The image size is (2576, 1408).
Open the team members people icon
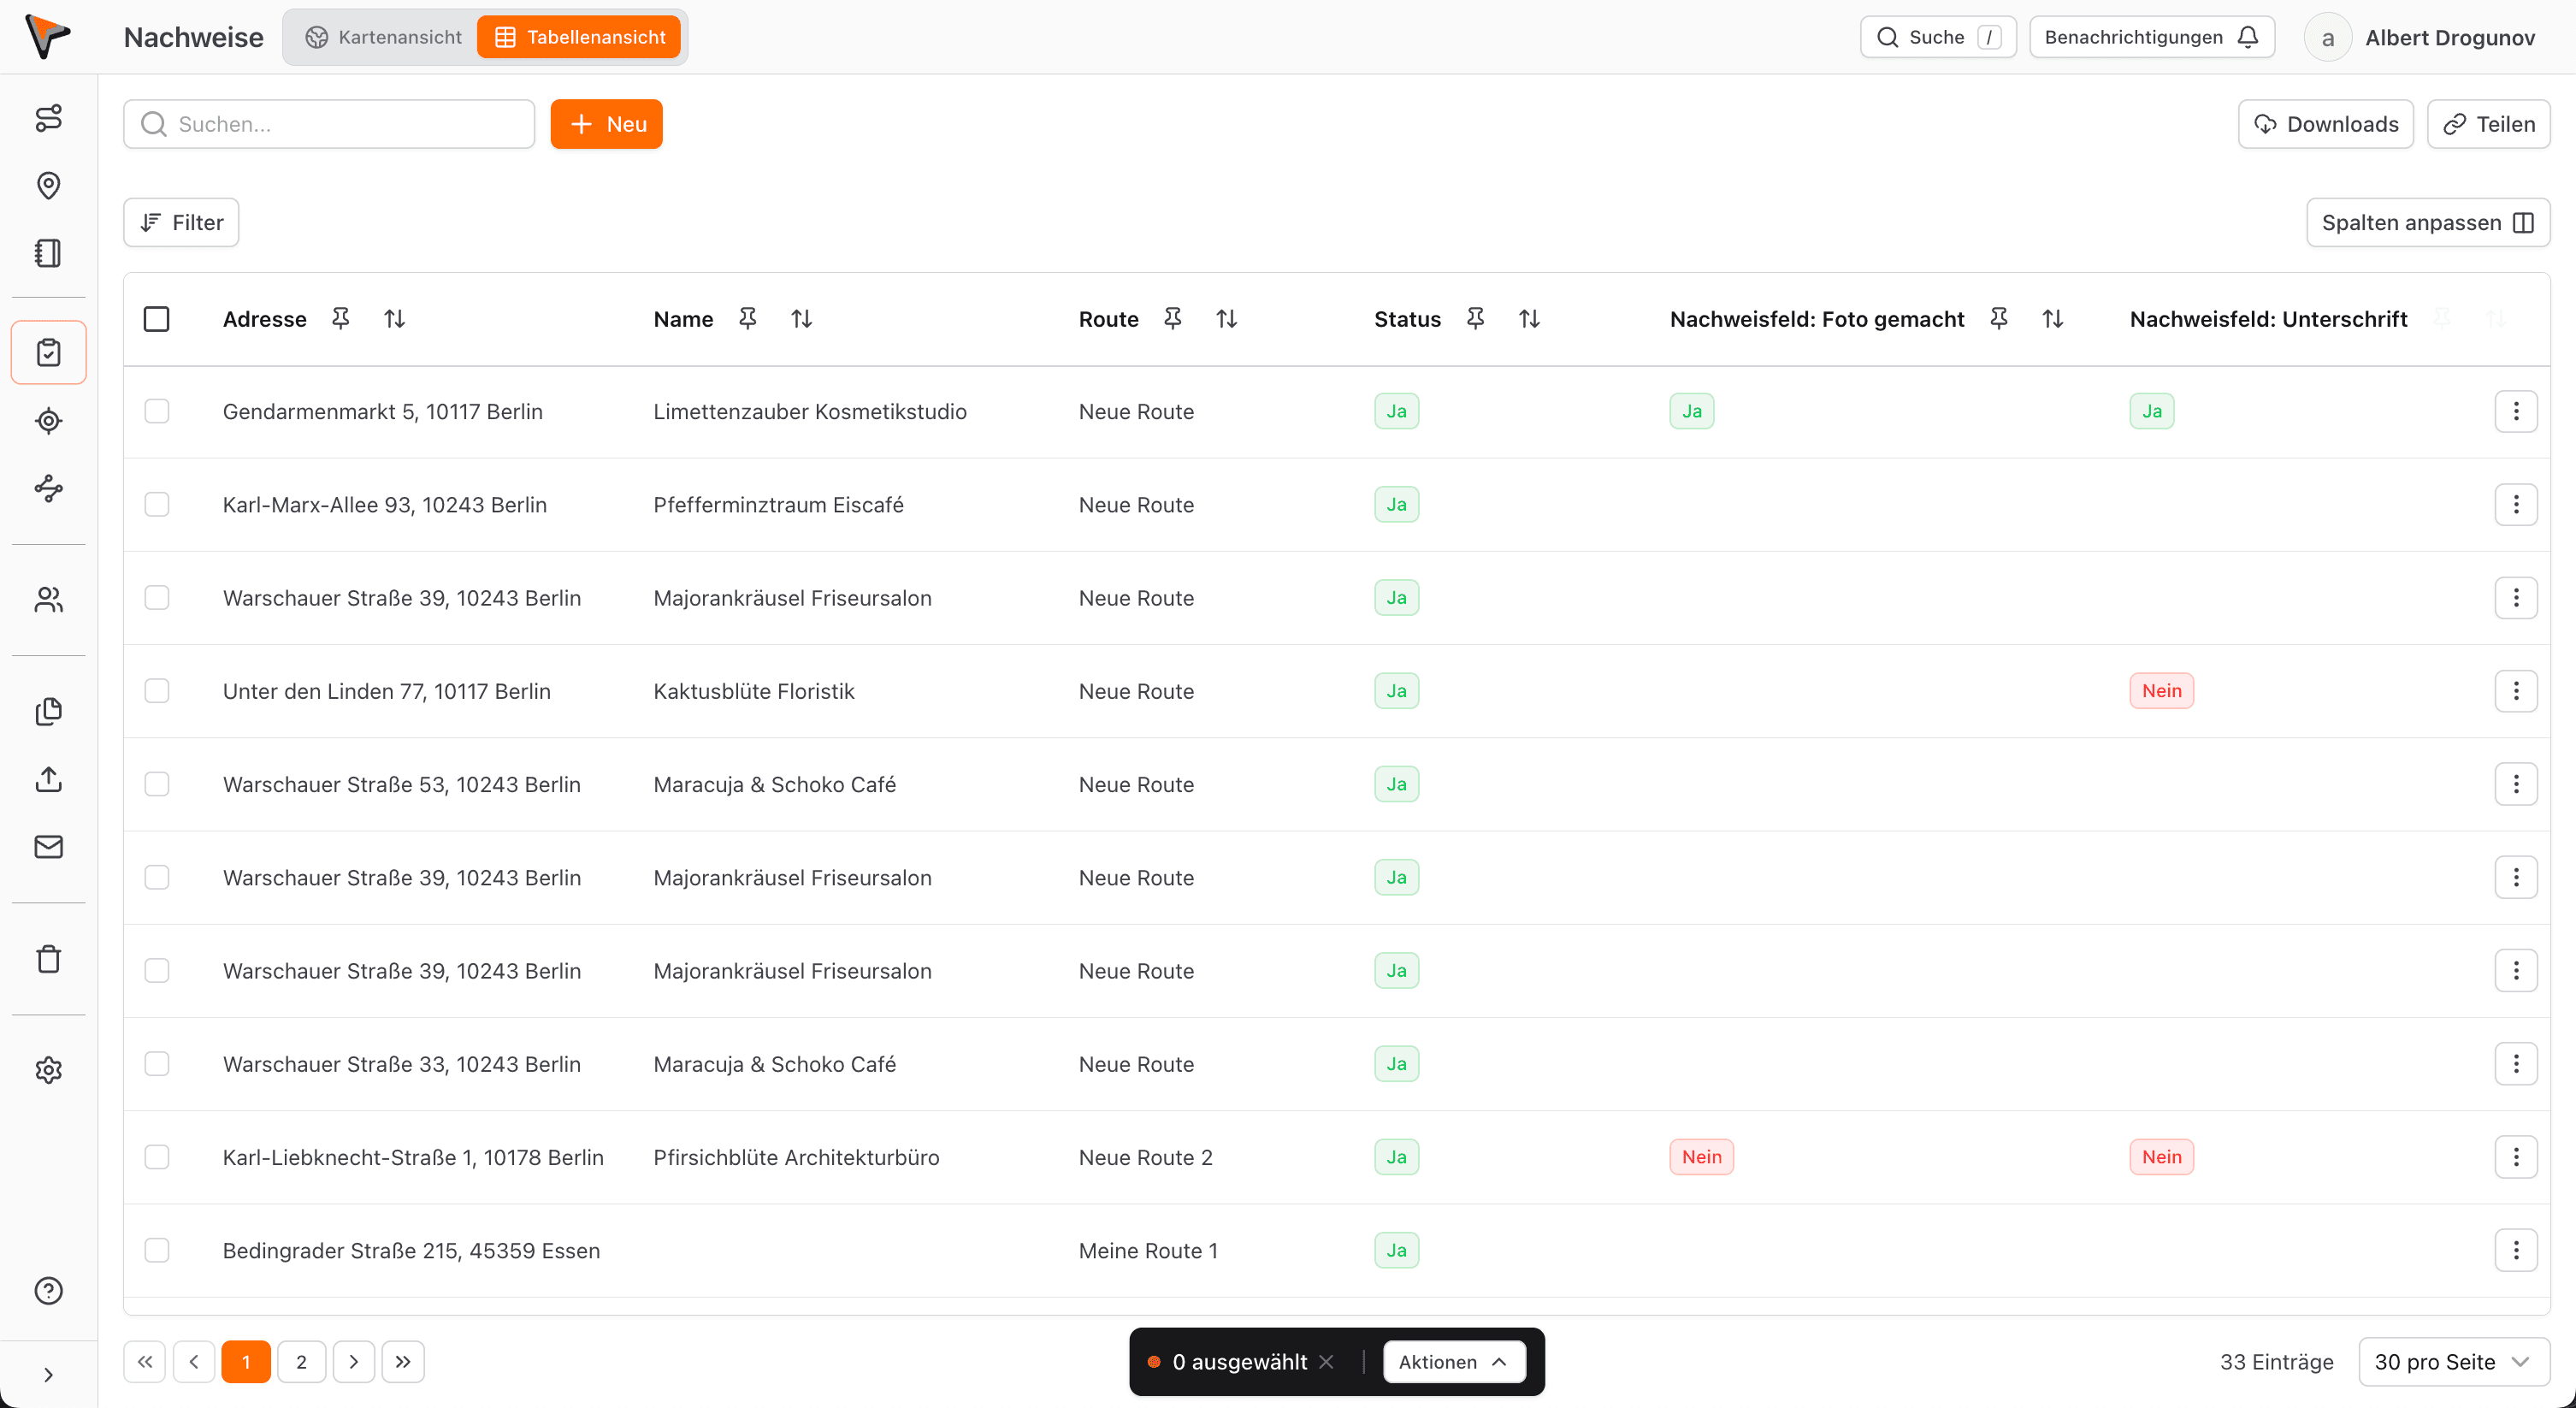[x=48, y=600]
